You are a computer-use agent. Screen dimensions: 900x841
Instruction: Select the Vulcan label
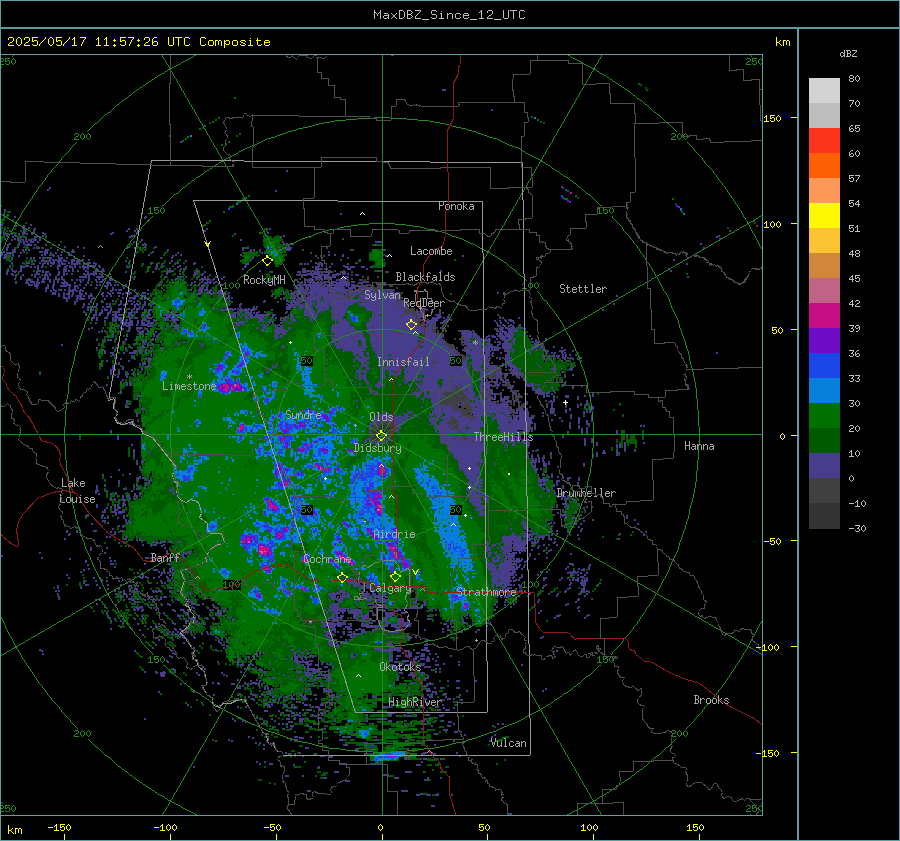509,743
